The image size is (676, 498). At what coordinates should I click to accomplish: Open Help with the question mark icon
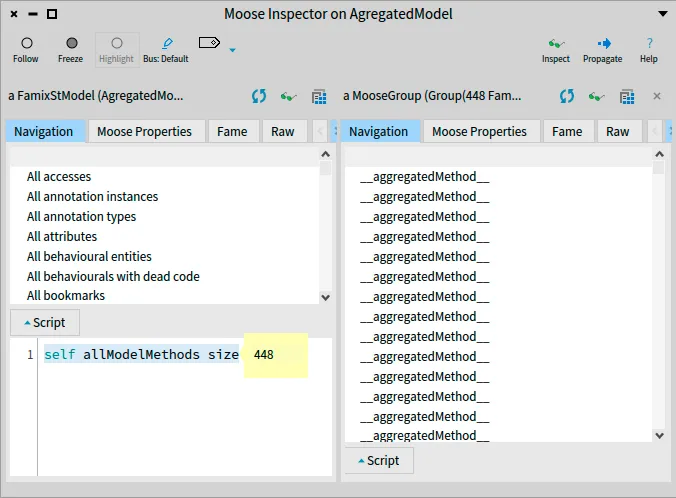[x=650, y=43]
